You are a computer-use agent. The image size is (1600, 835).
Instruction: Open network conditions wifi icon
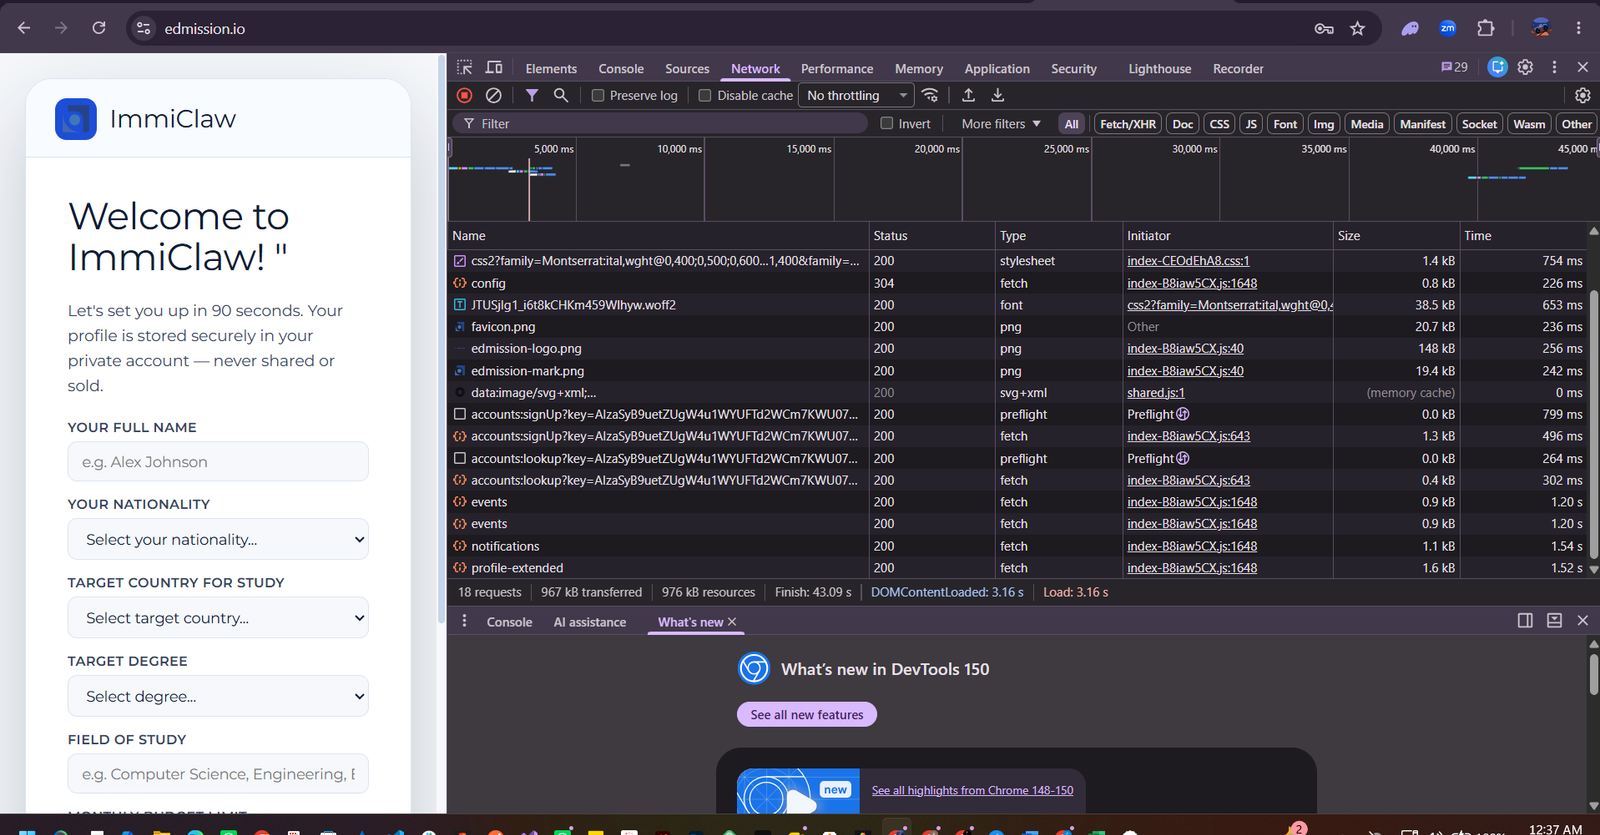pyautogui.click(x=930, y=95)
